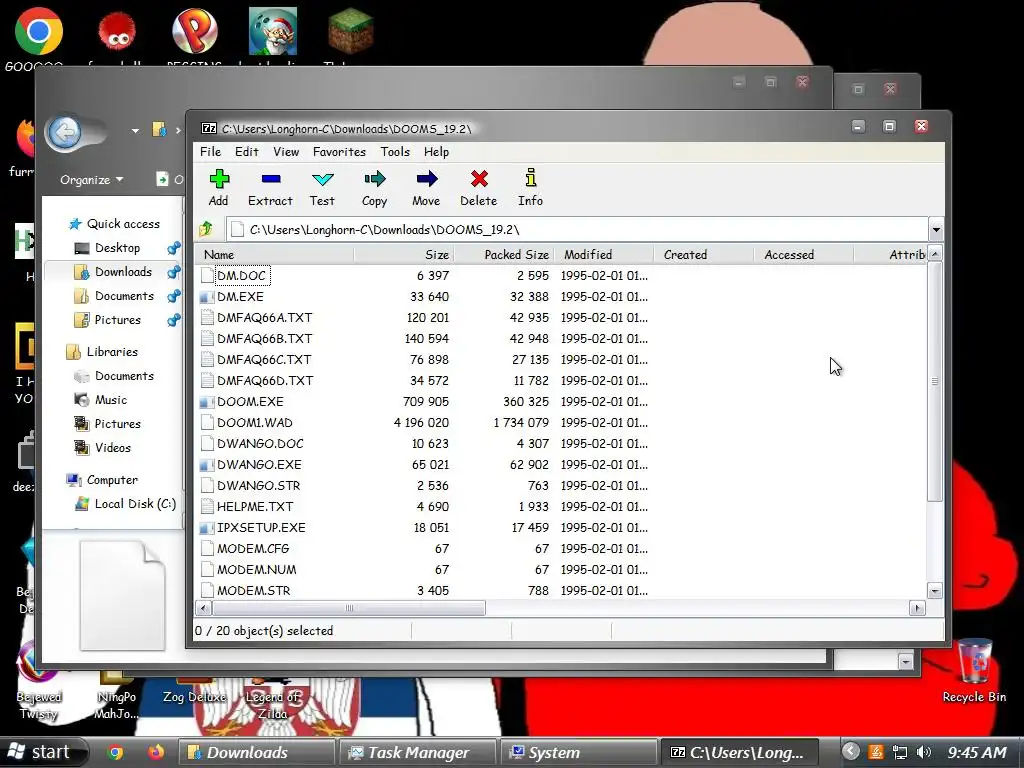Launch Firefox from taskbar quick launch

click(x=155, y=752)
